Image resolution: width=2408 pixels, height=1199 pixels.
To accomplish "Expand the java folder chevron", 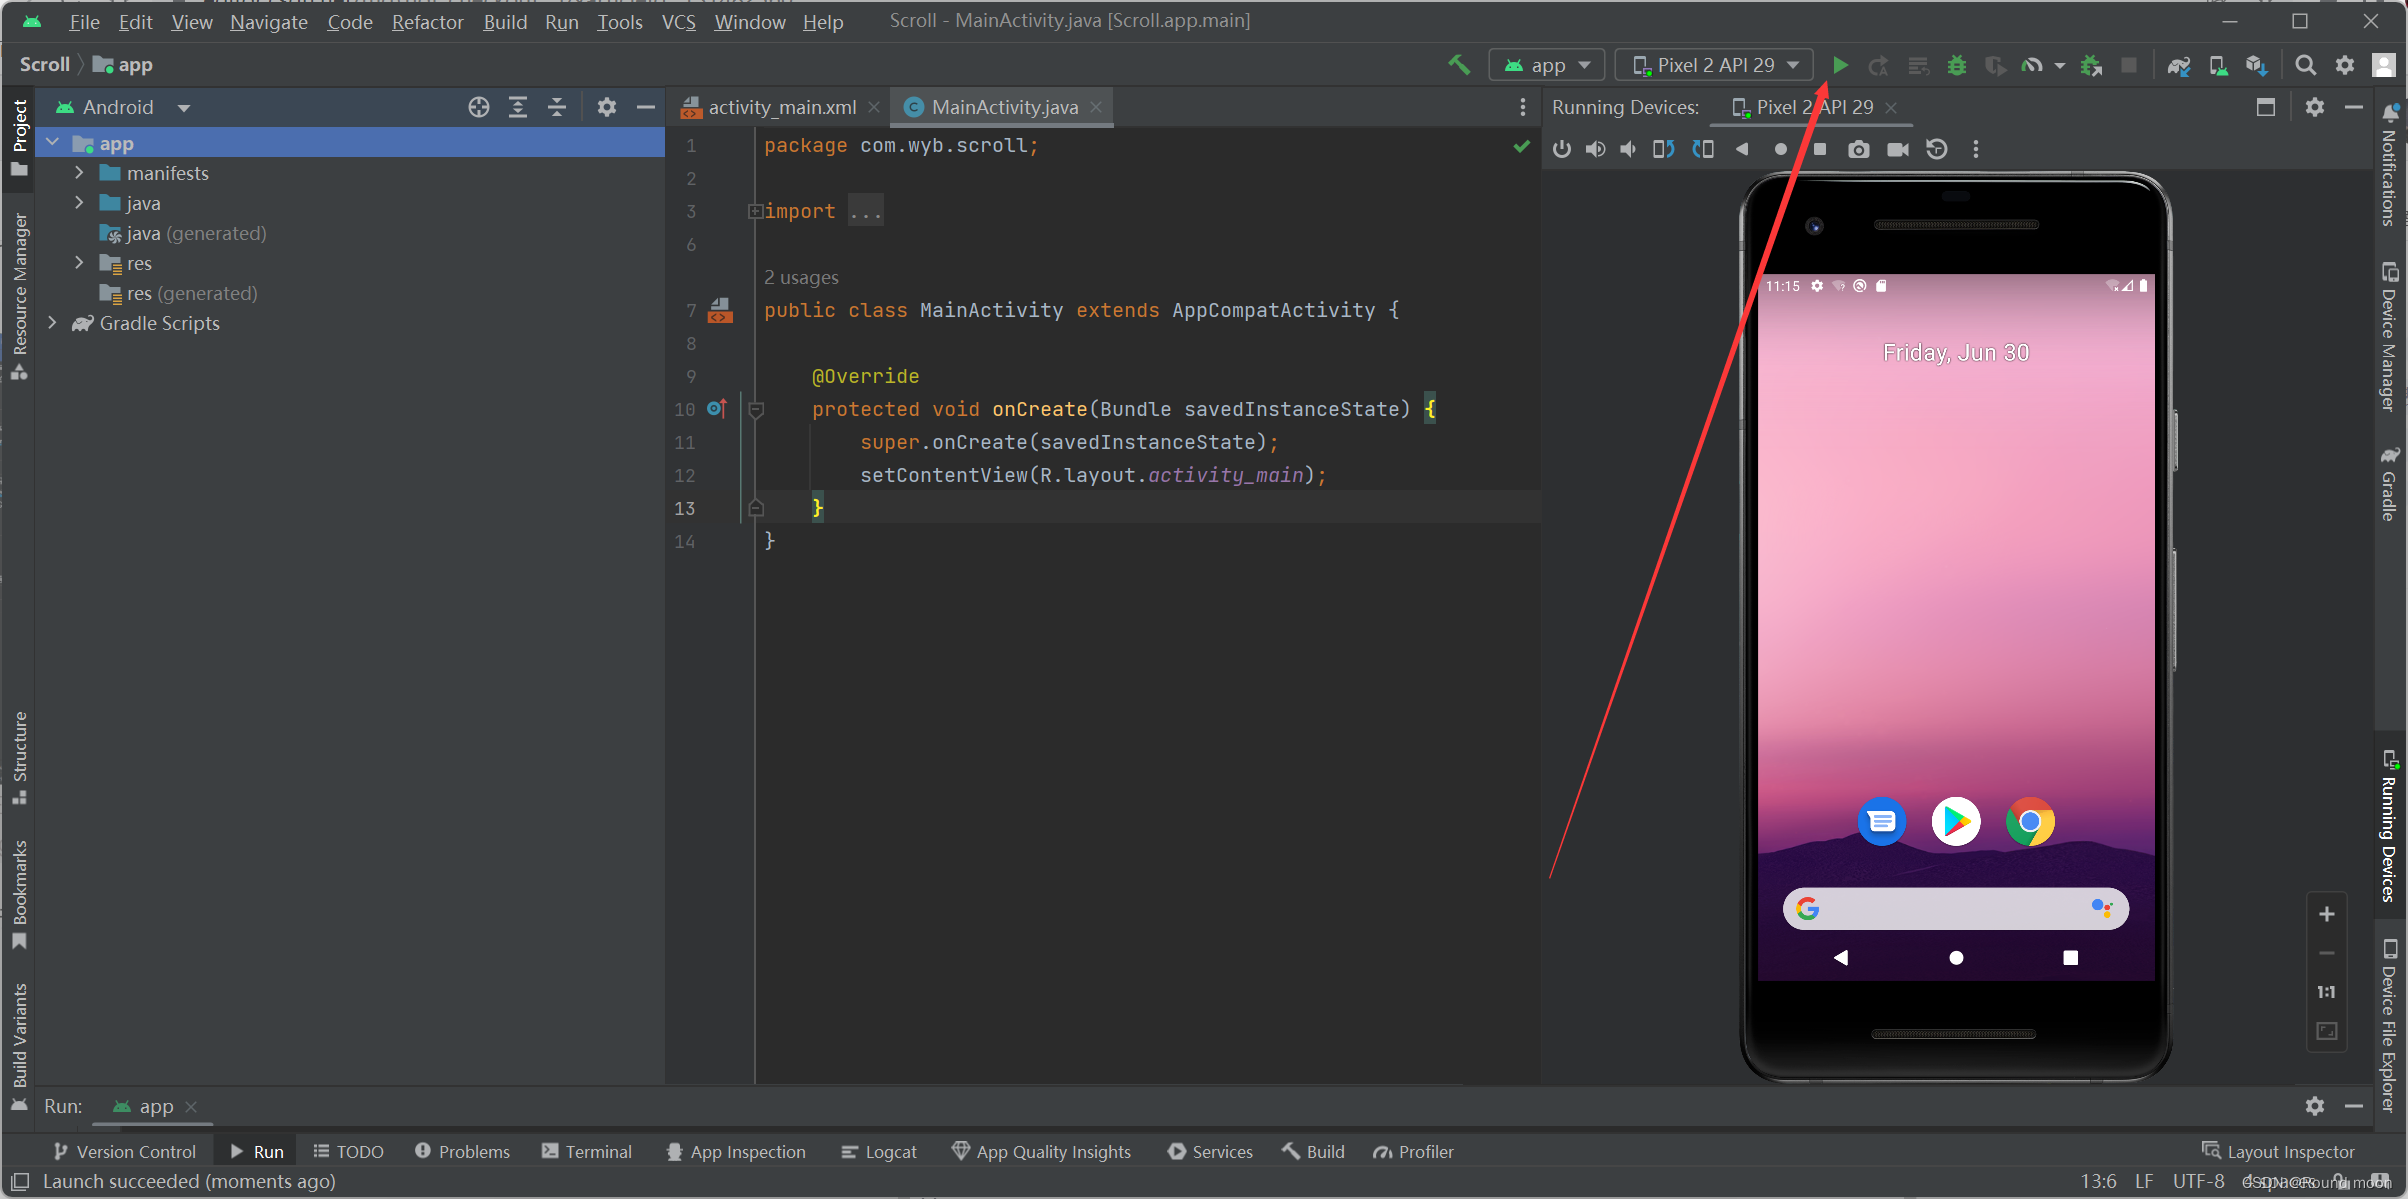I will pos(79,203).
